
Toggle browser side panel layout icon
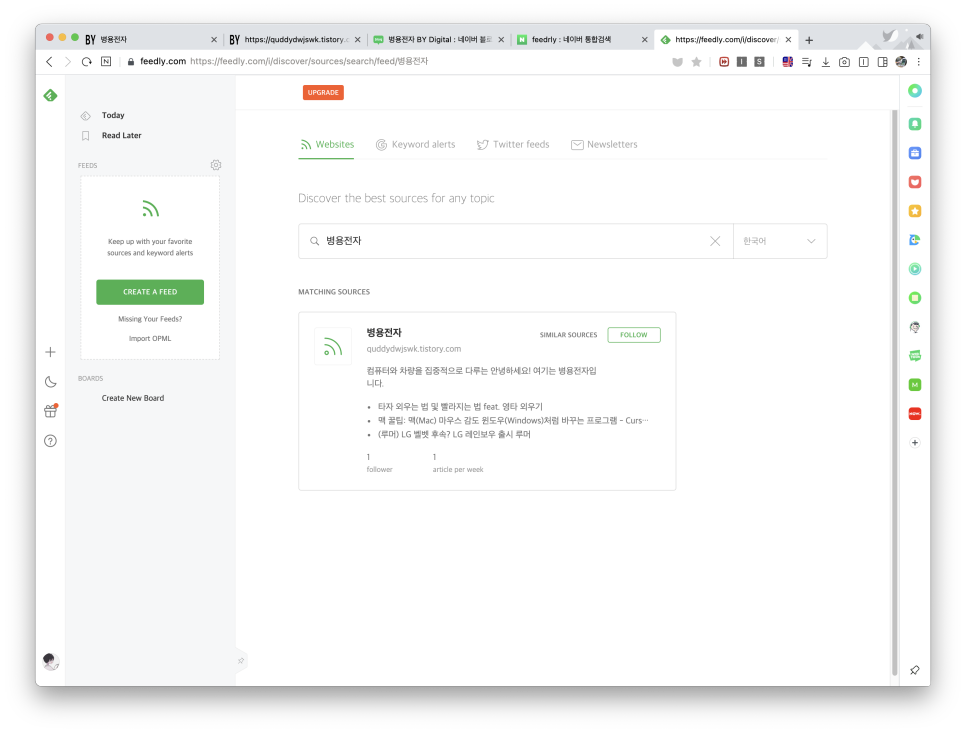[882, 62]
